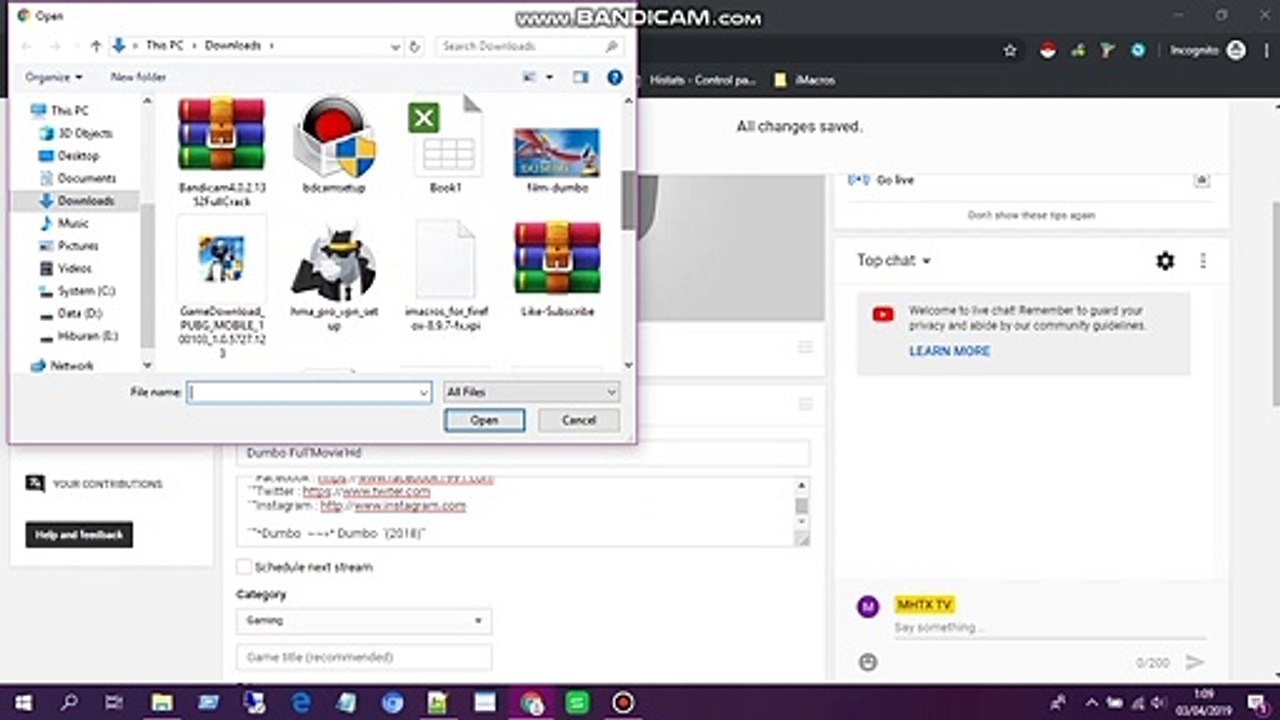Select the imacros_for_firefox xpi file

coord(446,275)
